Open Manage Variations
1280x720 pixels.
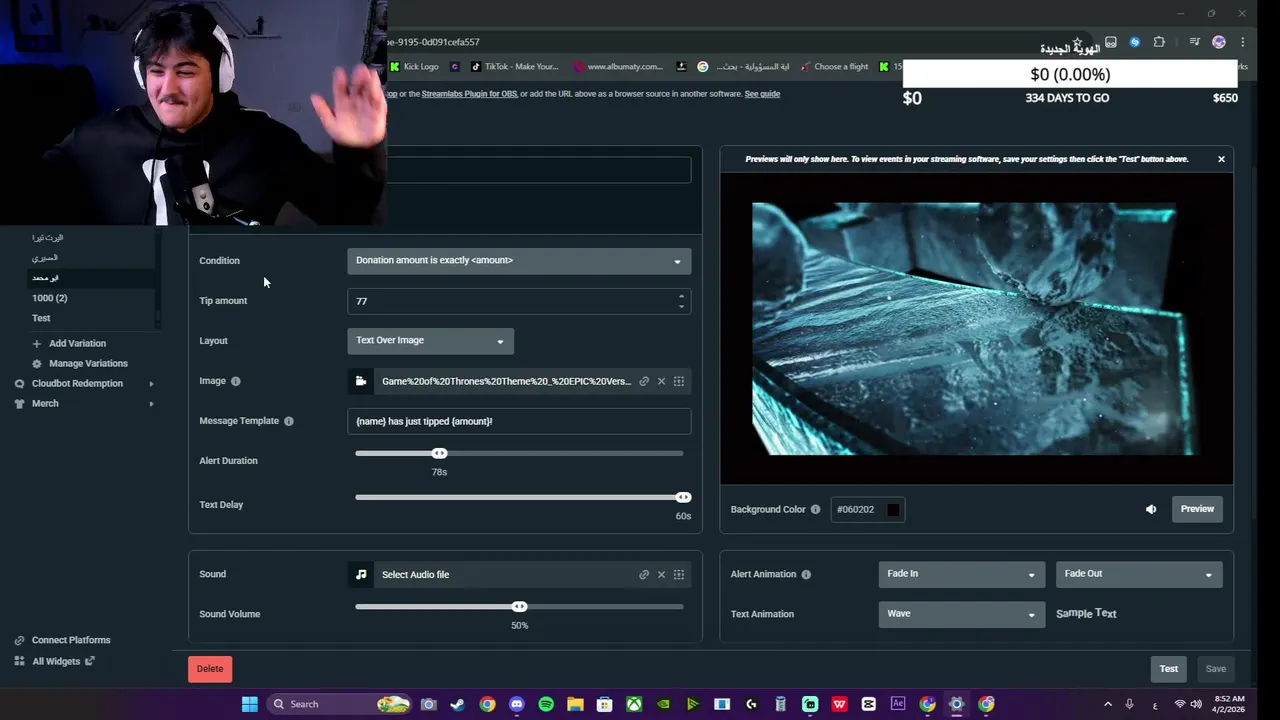coord(88,363)
